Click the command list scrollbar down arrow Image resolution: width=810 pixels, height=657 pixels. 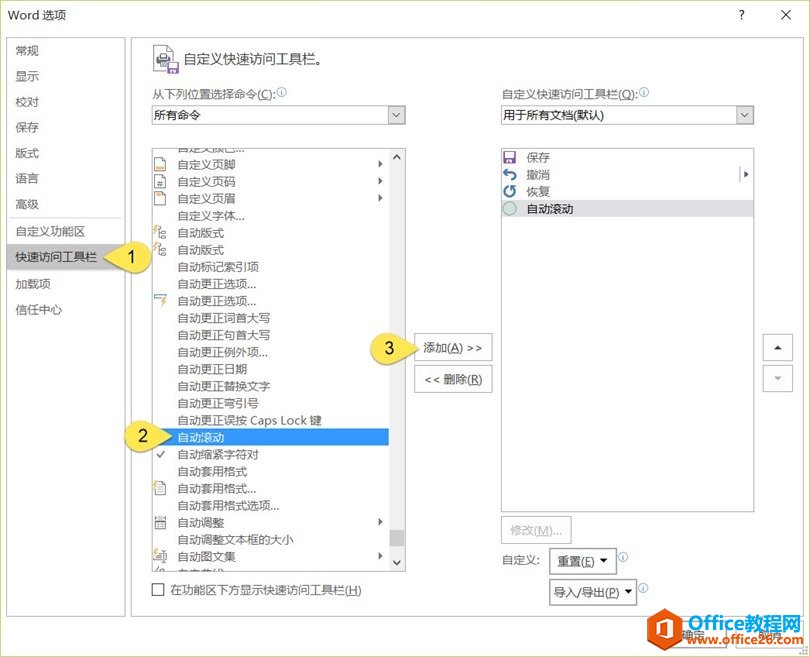coord(398,562)
